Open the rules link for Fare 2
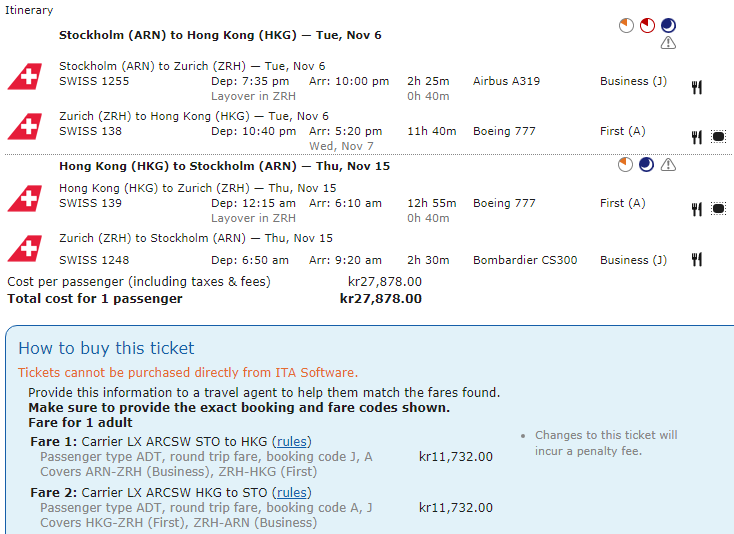This screenshot has width=734, height=534. coord(292,493)
